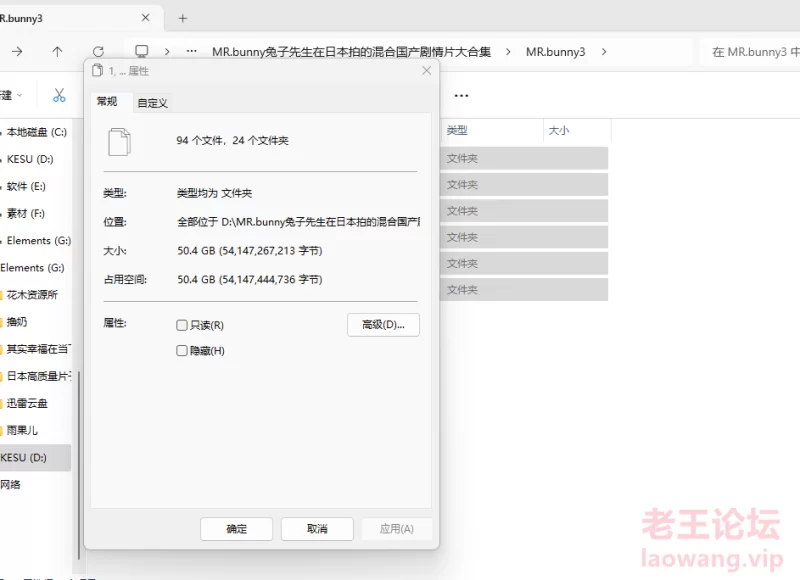Expand chevron after monitor icon in address bar

pos(167,52)
